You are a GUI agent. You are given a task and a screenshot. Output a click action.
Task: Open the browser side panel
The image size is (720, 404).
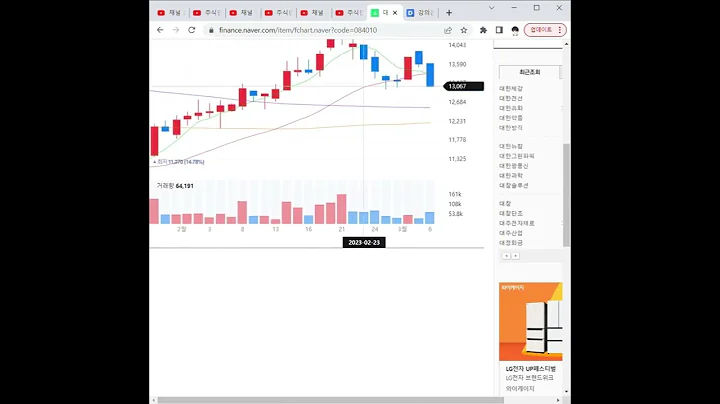(x=499, y=30)
